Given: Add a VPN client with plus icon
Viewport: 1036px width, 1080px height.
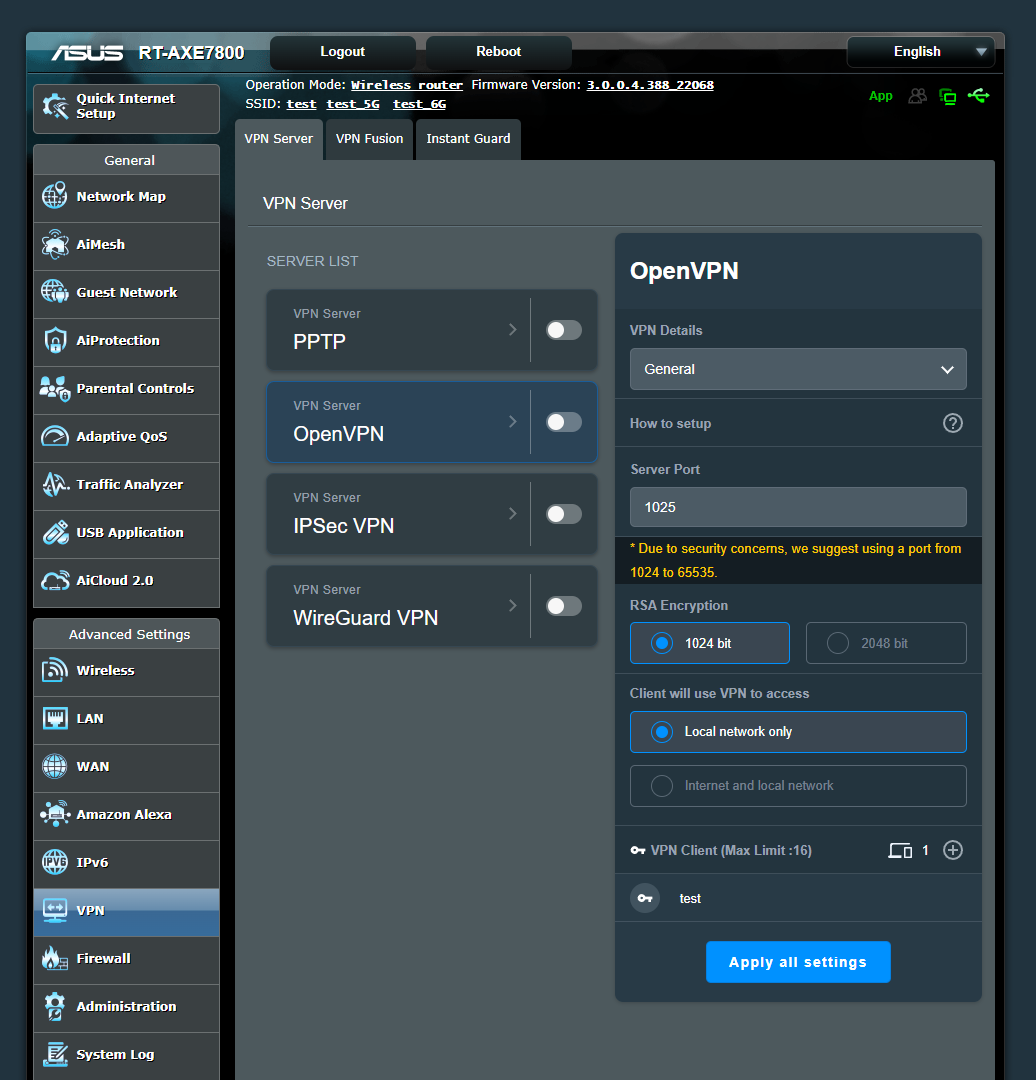Looking at the screenshot, I should pos(953,850).
